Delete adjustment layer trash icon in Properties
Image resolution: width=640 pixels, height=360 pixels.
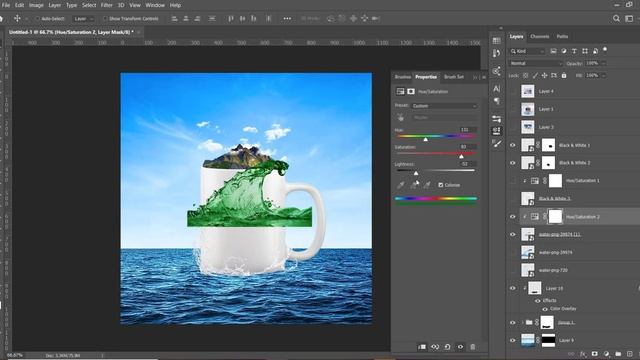pos(473,347)
